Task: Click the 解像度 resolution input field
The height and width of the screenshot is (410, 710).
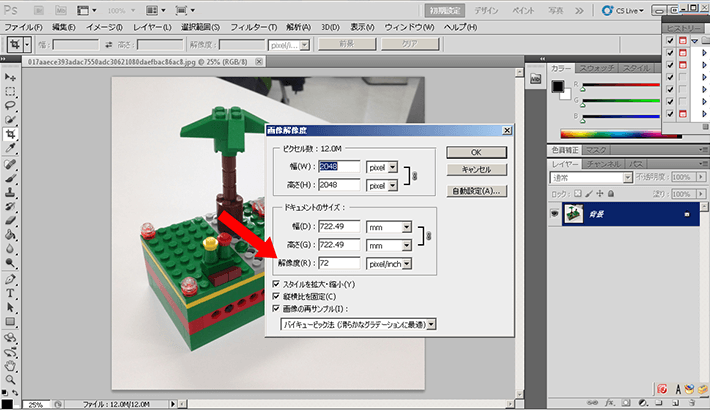Action: [339, 263]
